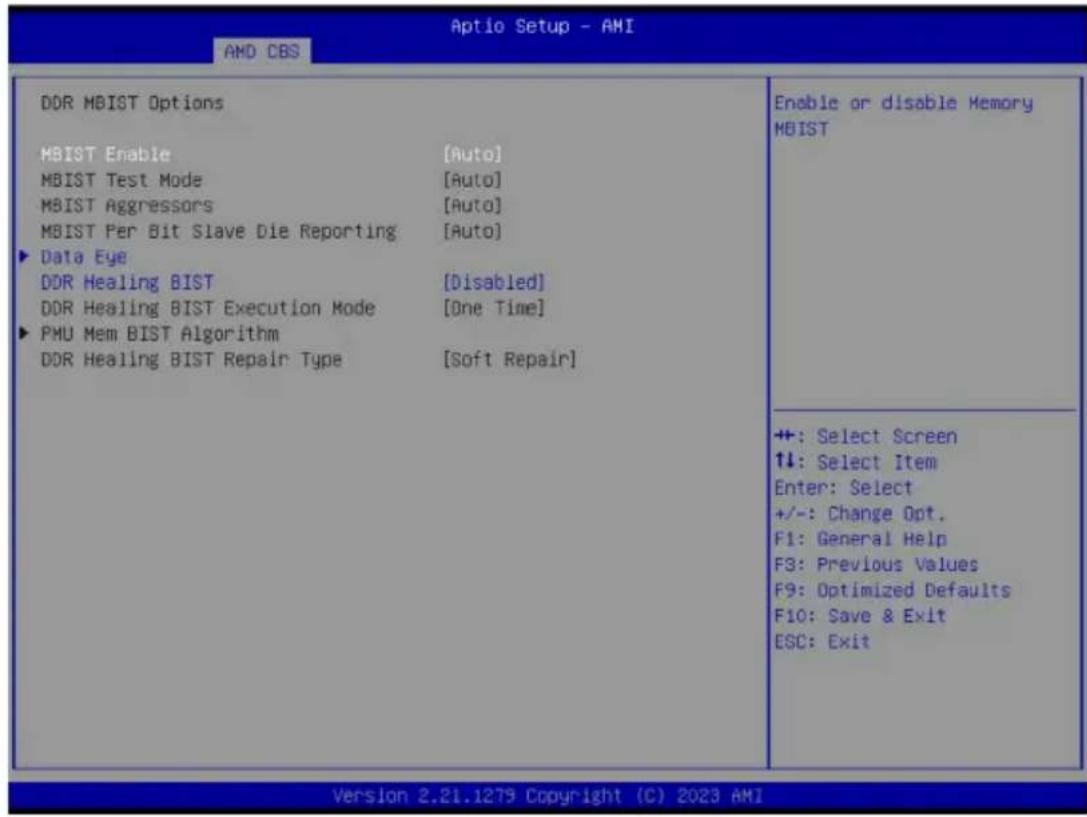Click the Select Screen key hint
The width and height of the screenshot is (1087, 817).
pos(866,437)
